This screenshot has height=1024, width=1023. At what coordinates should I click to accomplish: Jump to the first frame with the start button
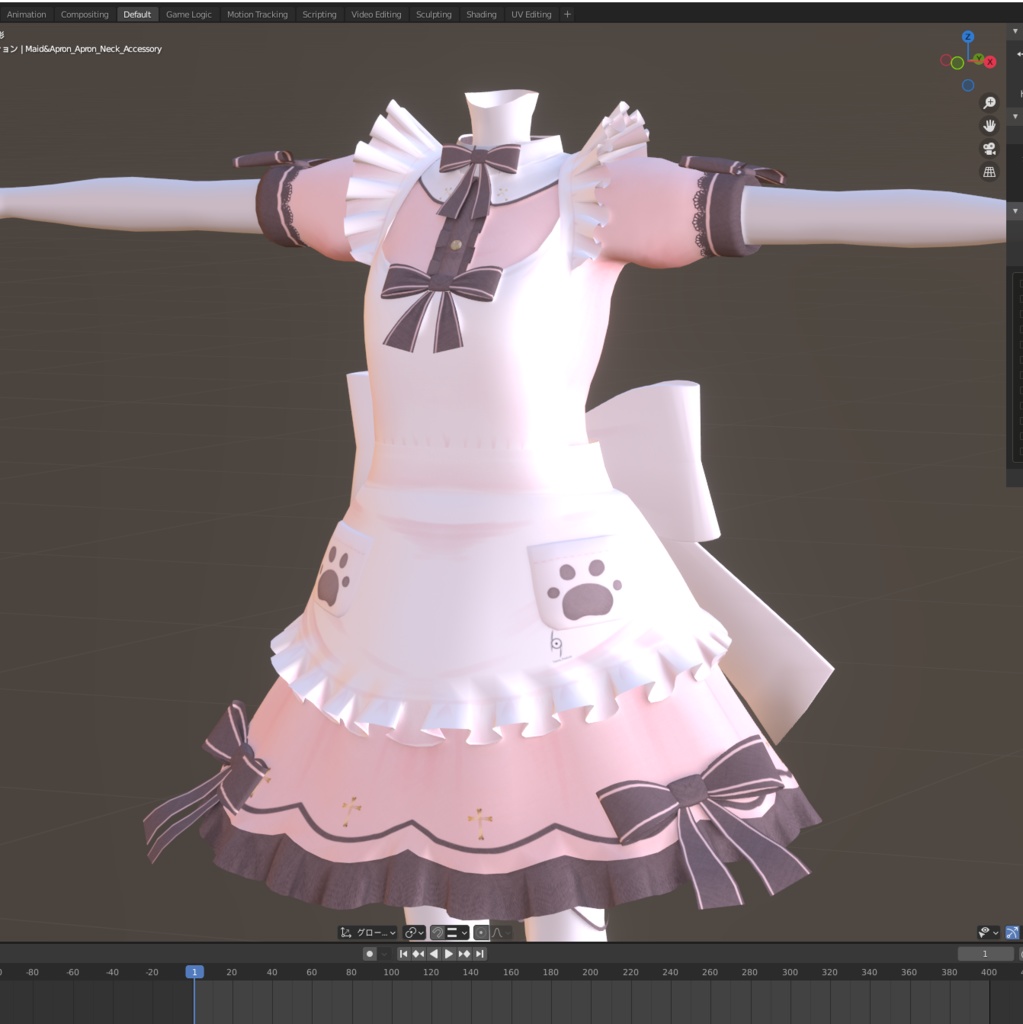point(404,953)
